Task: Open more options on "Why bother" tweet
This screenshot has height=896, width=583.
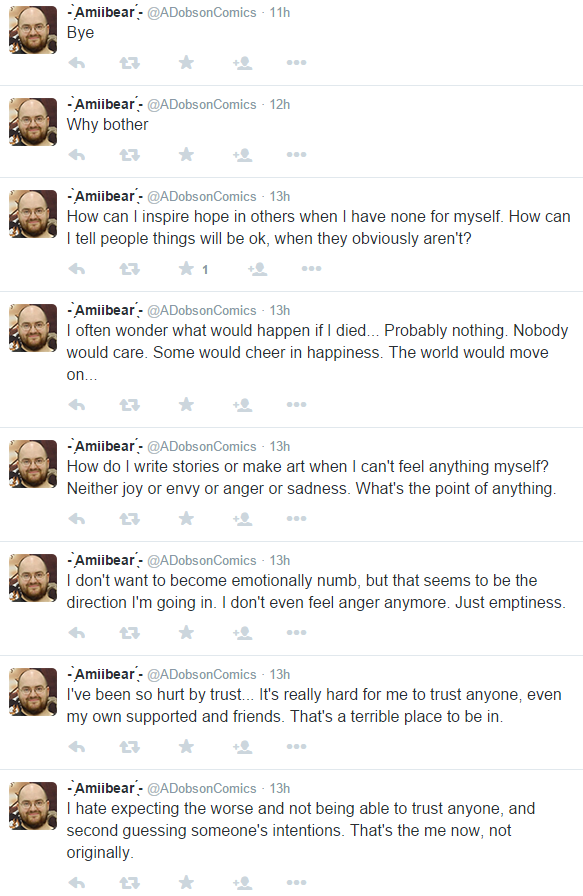Action: click(297, 154)
